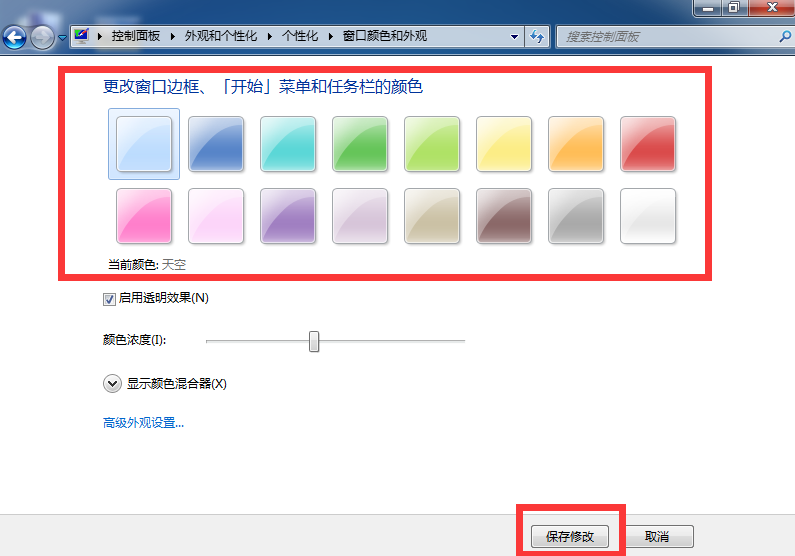Minimize the window
The width and height of the screenshot is (795, 556).
tap(708, 8)
